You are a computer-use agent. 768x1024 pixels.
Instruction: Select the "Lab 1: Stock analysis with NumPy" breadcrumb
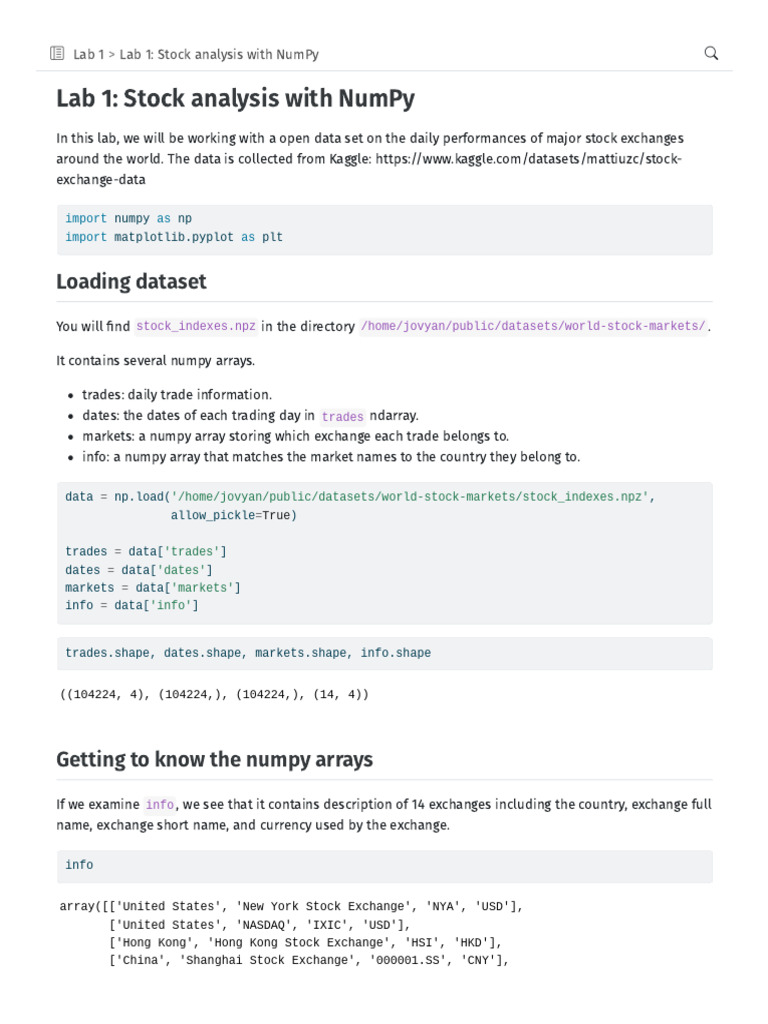(x=219, y=55)
